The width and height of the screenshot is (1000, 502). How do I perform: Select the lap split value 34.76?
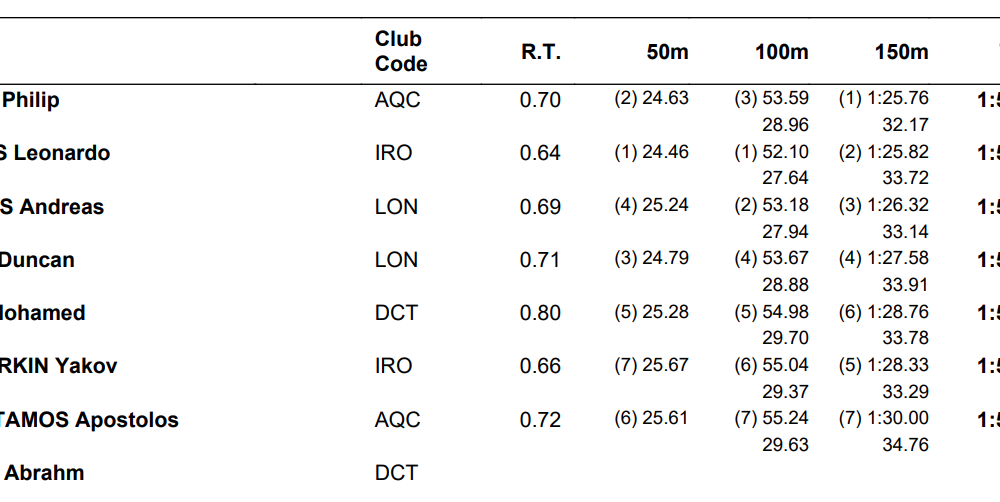[x=905, y=445]
